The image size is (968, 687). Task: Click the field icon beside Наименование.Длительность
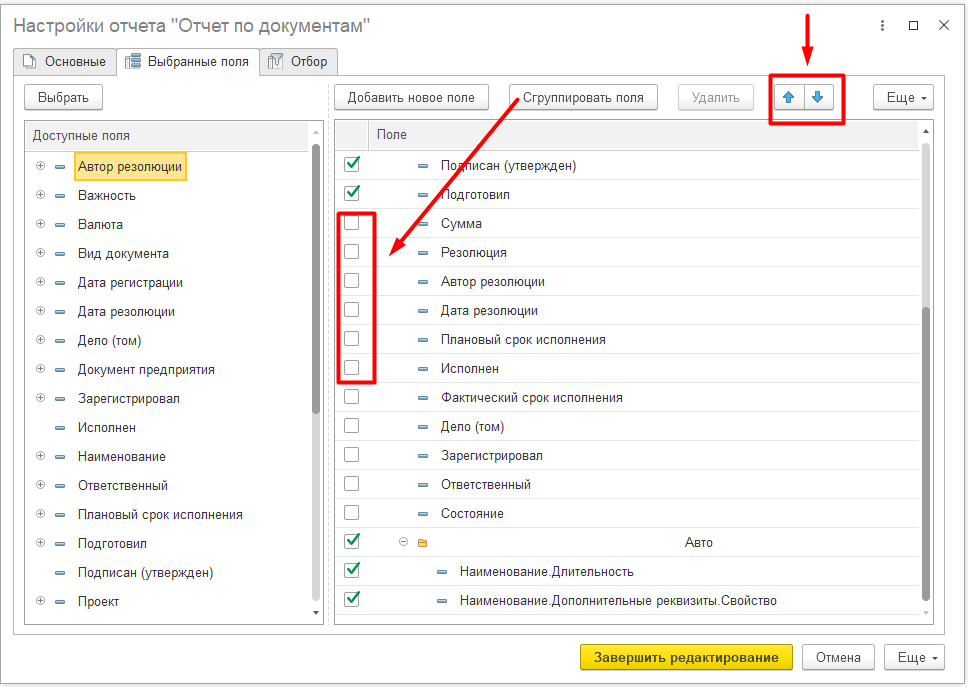pos(442,572)
